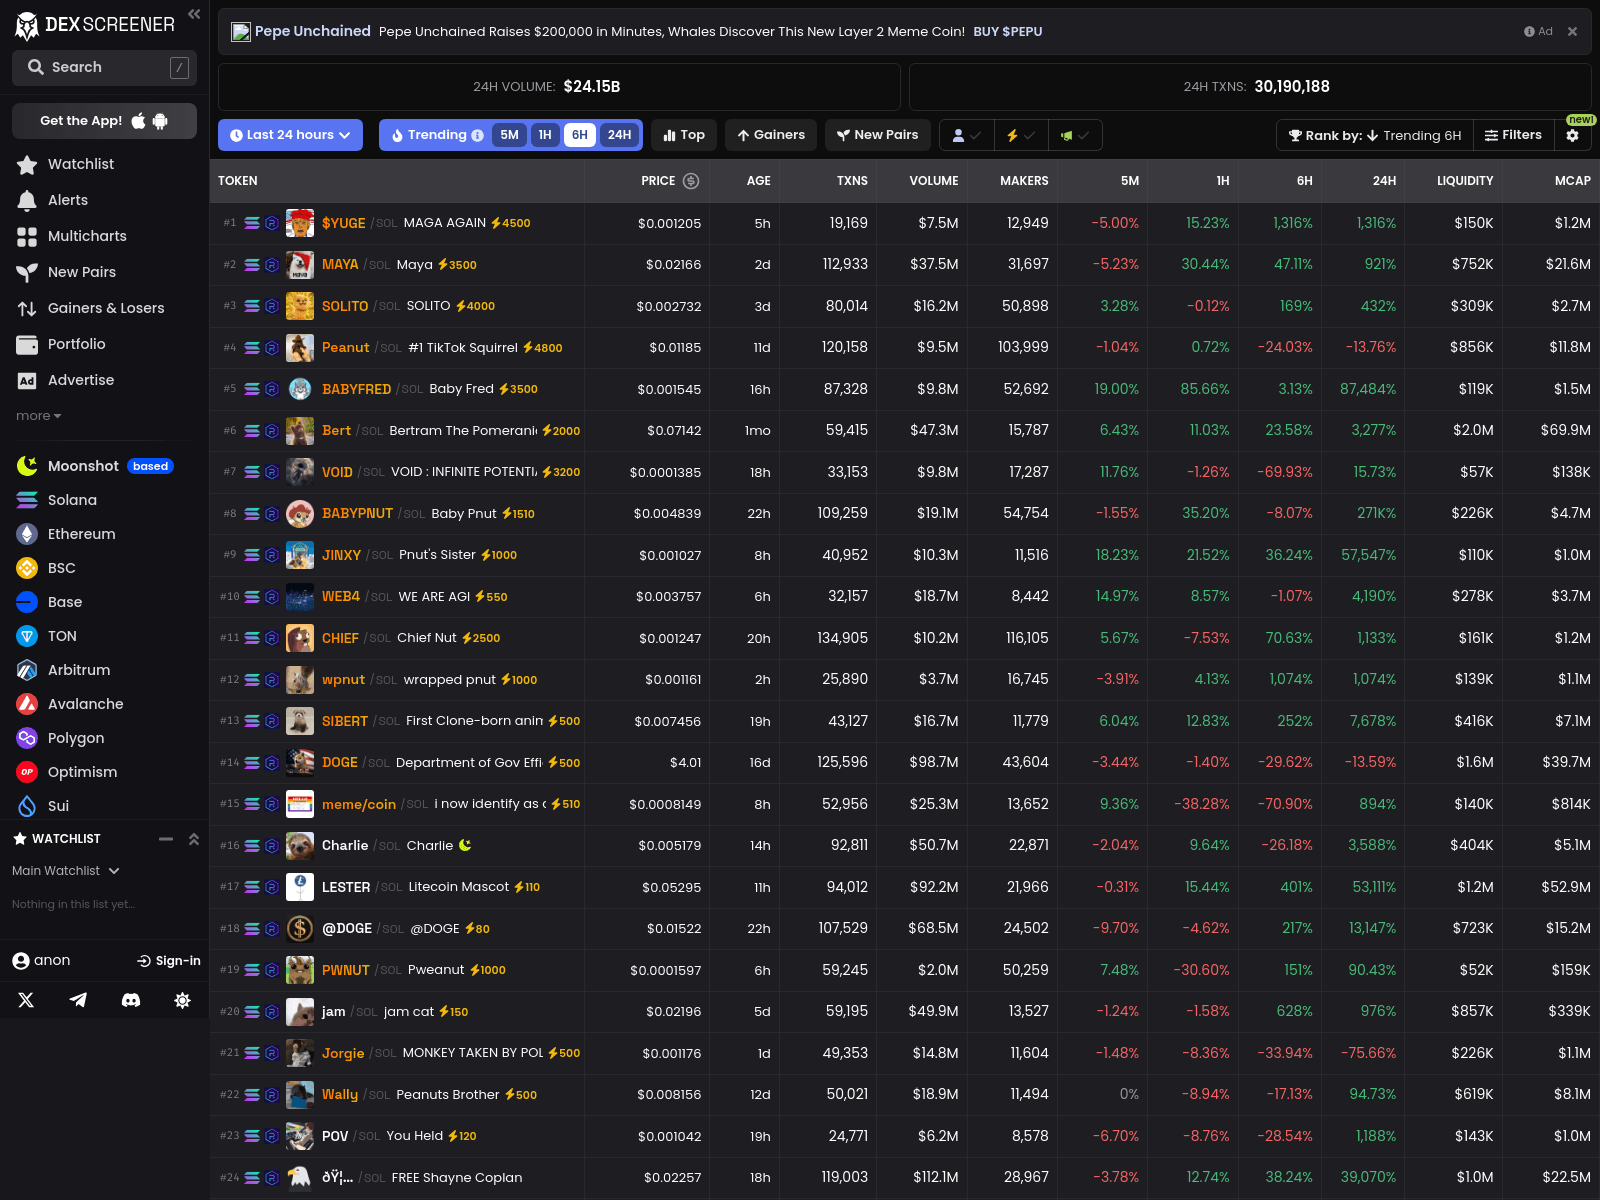The width and height of the screenshot is (1600, 1200).
Task: Sort table by LIQUIDITY column
Action: tap(1465, 181)
